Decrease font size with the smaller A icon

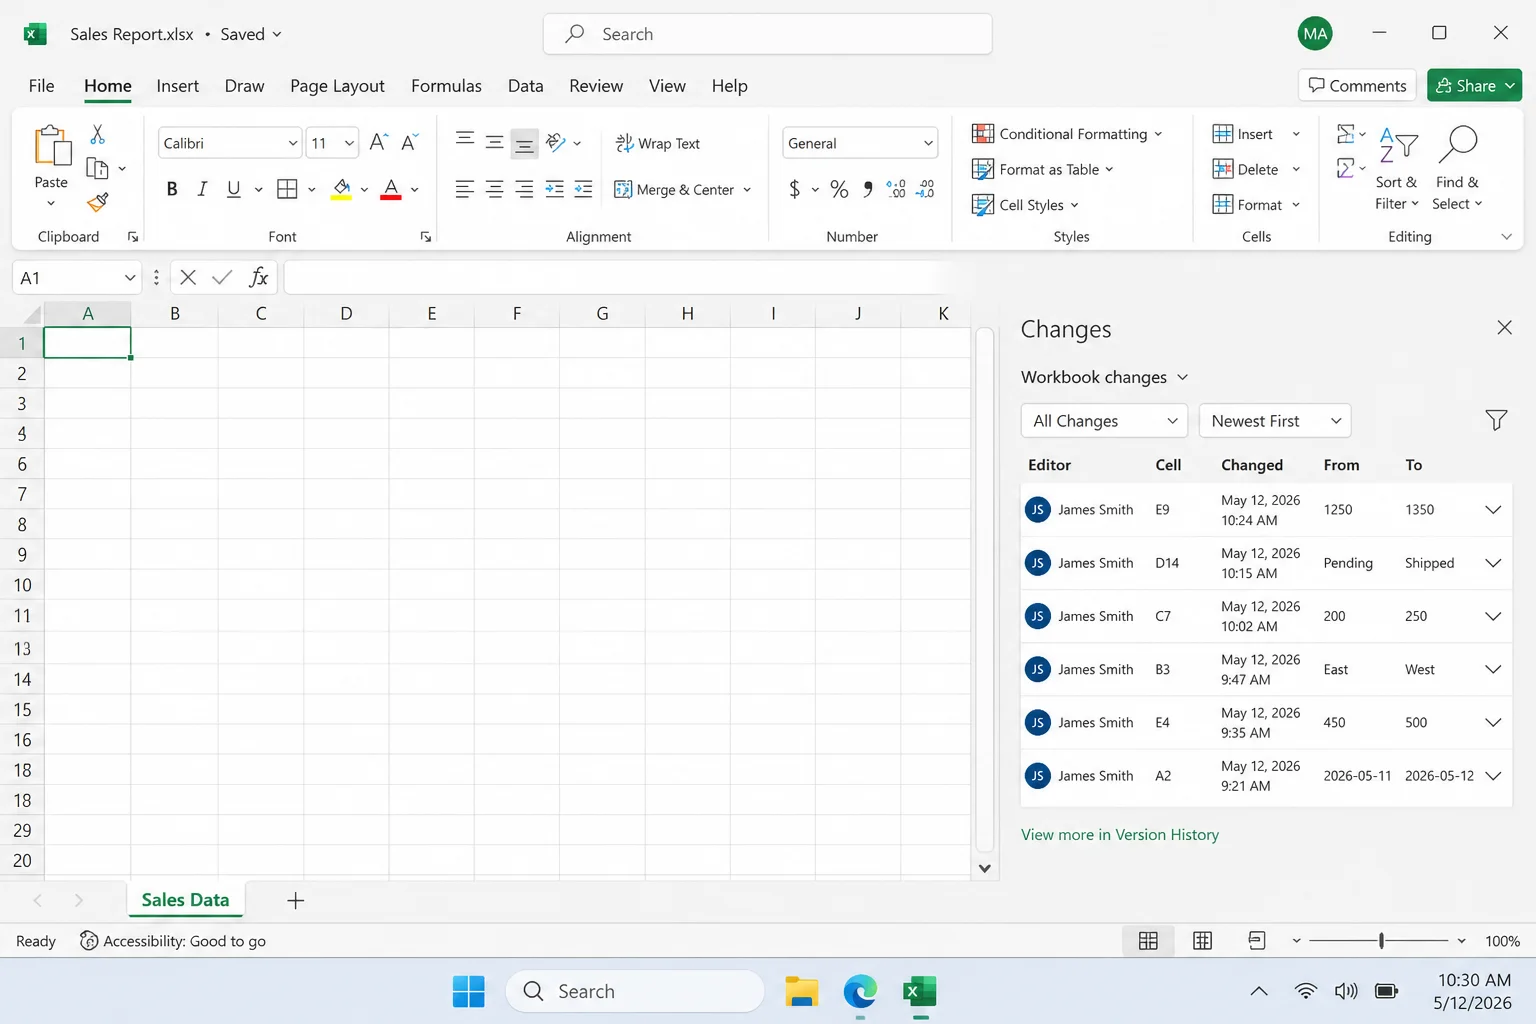coord(409,142)
